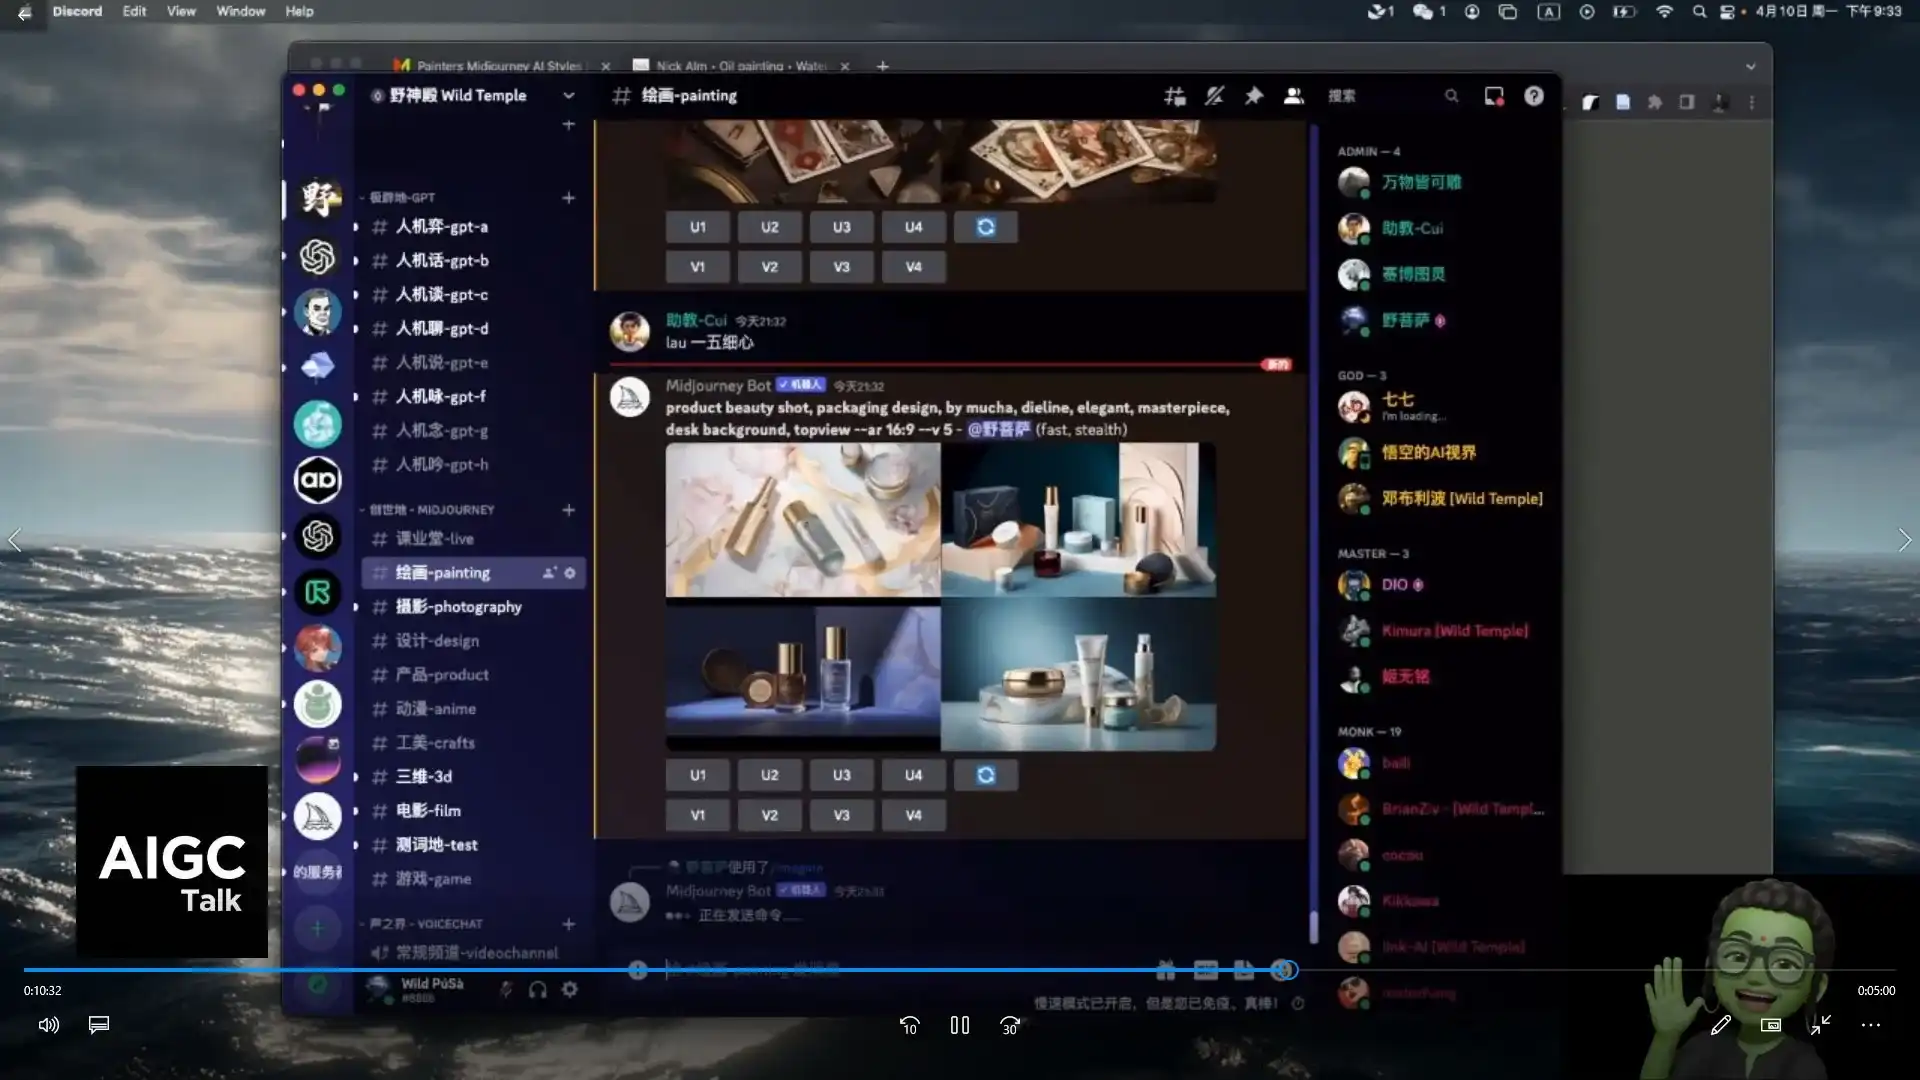1920x1080 pixels.
Task: Toggle headphone deafen in the user panel
Action: pos(538,989)
